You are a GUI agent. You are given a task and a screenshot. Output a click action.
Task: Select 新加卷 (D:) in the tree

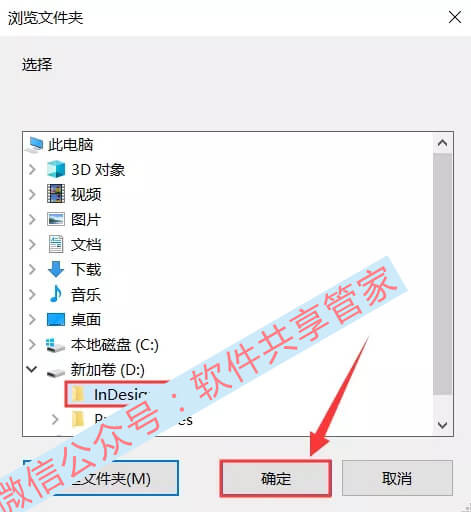point(107,370)
